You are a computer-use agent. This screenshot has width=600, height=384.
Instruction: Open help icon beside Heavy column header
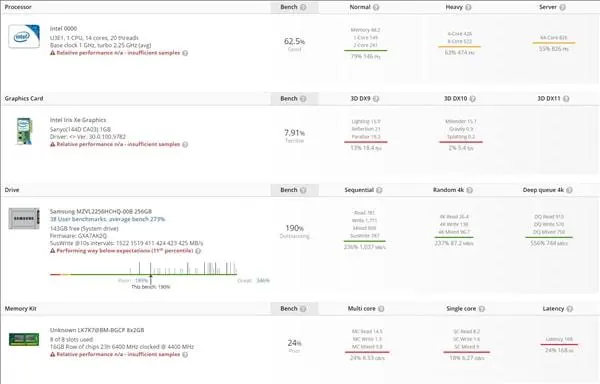(x=468, y=7)
